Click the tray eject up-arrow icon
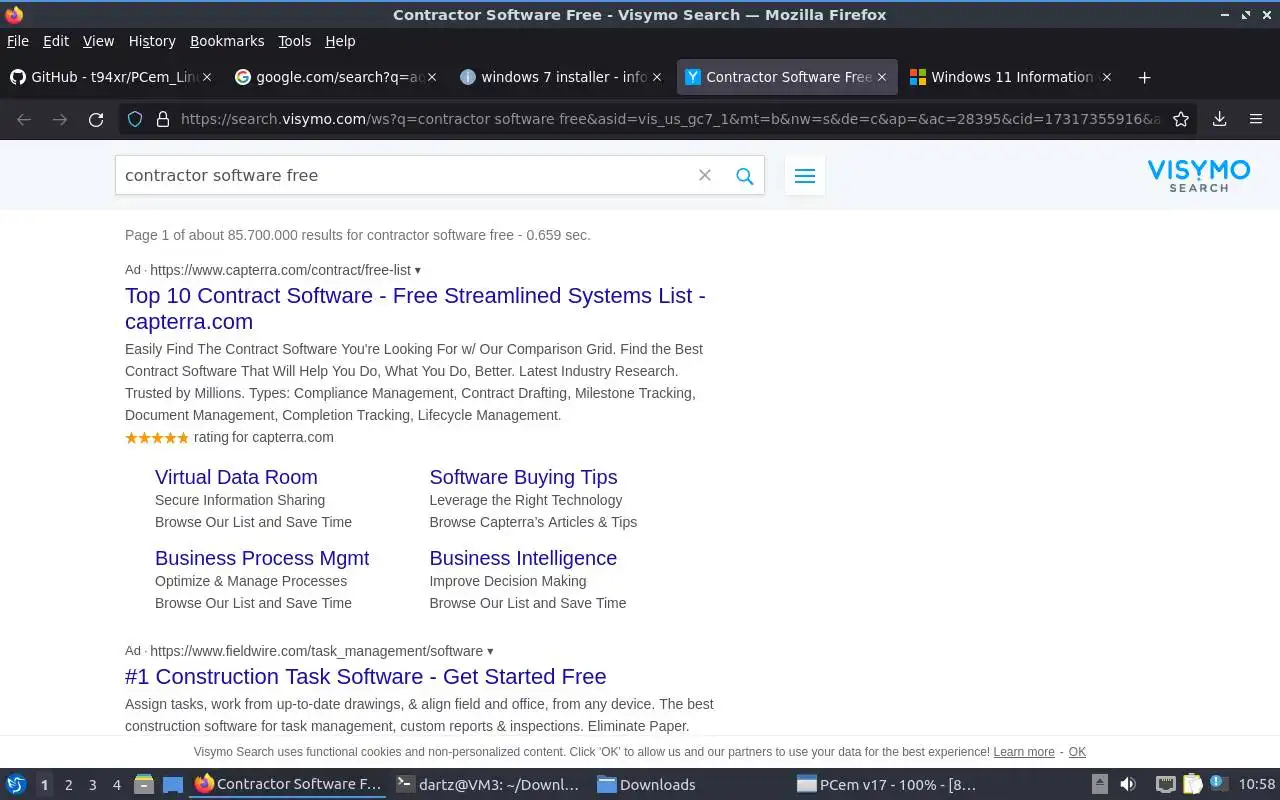1280x800 pixels. [x=1099, y=784]
